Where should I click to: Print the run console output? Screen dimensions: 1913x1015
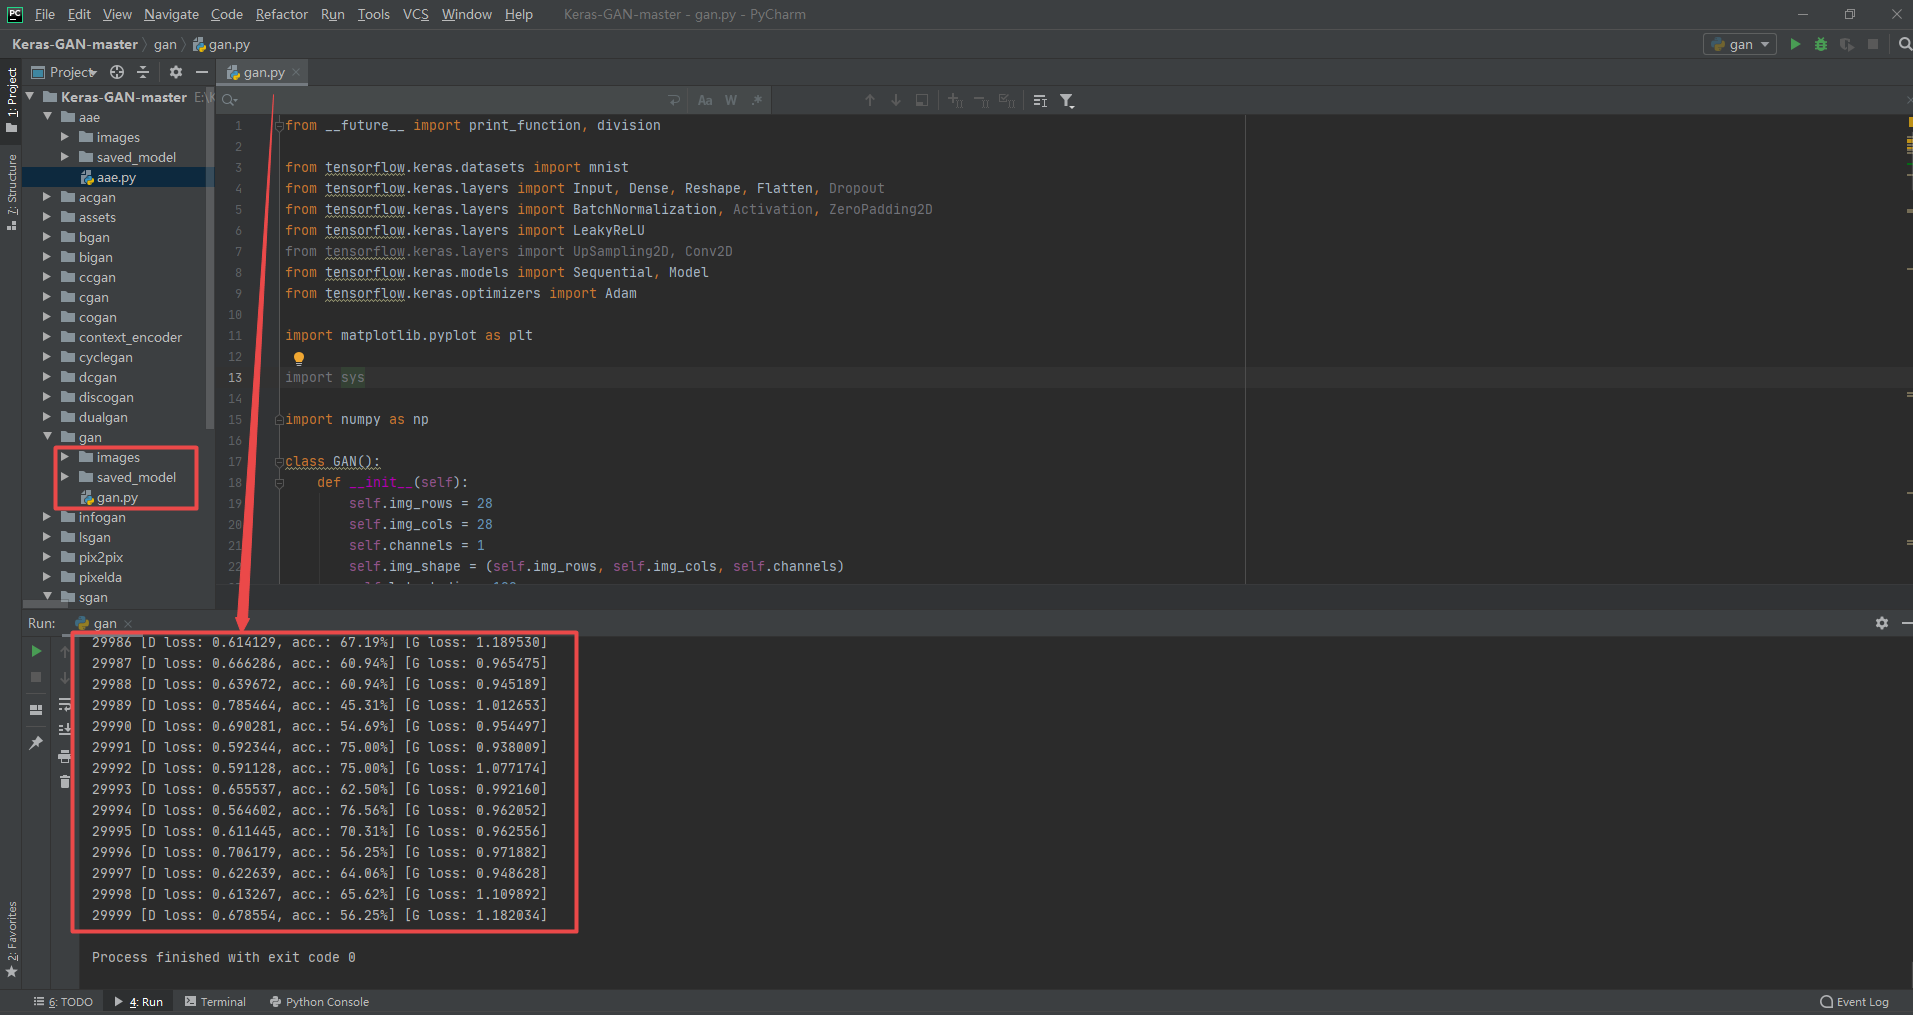click(x=65, y=756)
